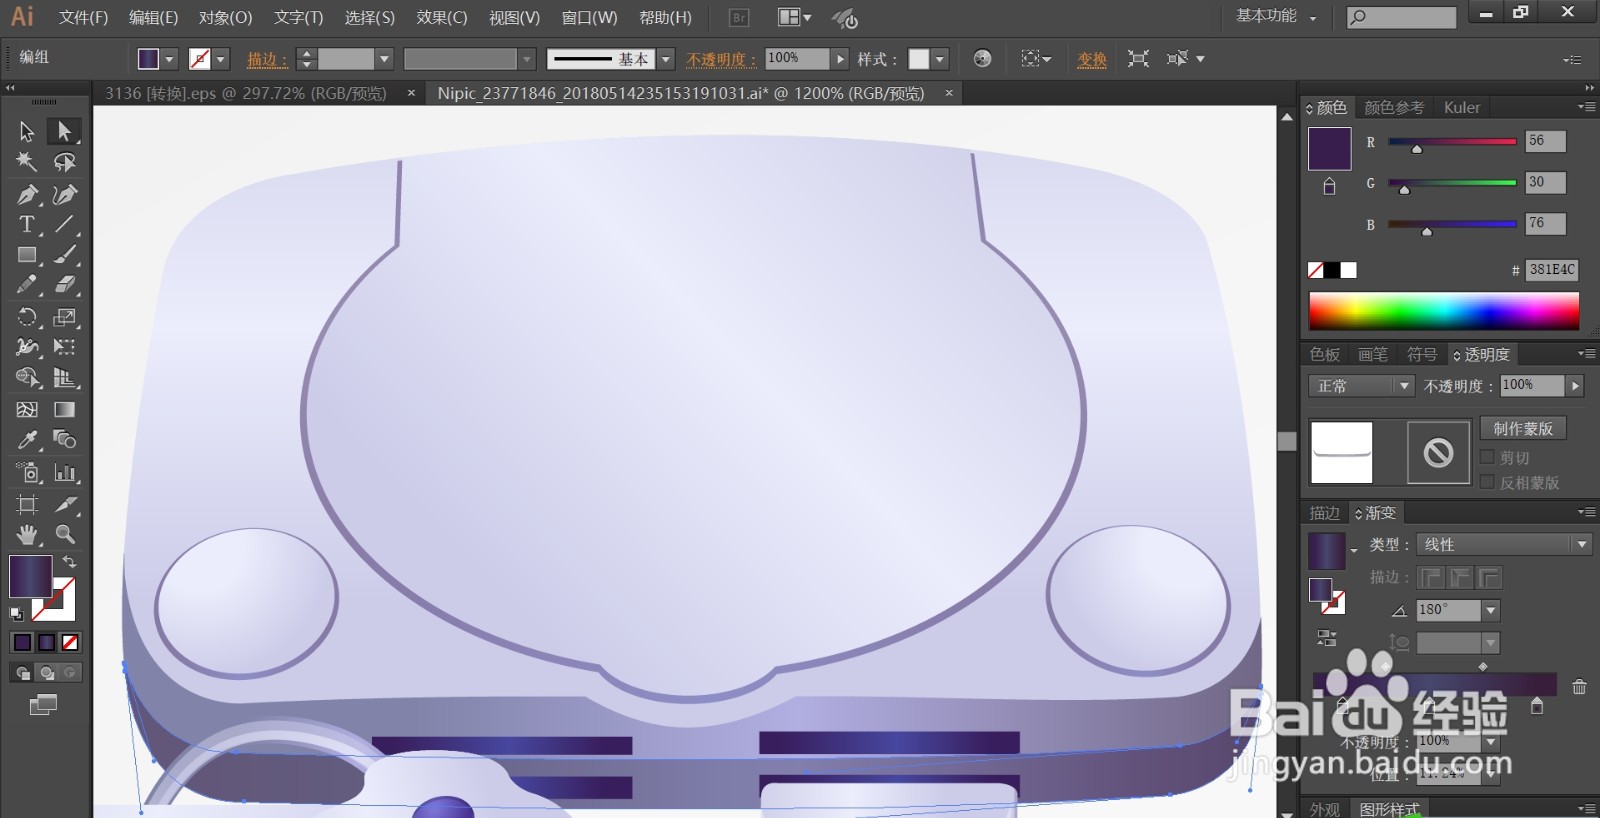The width and height of the screenshot is (1600, 818).
Task: Select the Rectangle tool
Action: click(27, 255)
